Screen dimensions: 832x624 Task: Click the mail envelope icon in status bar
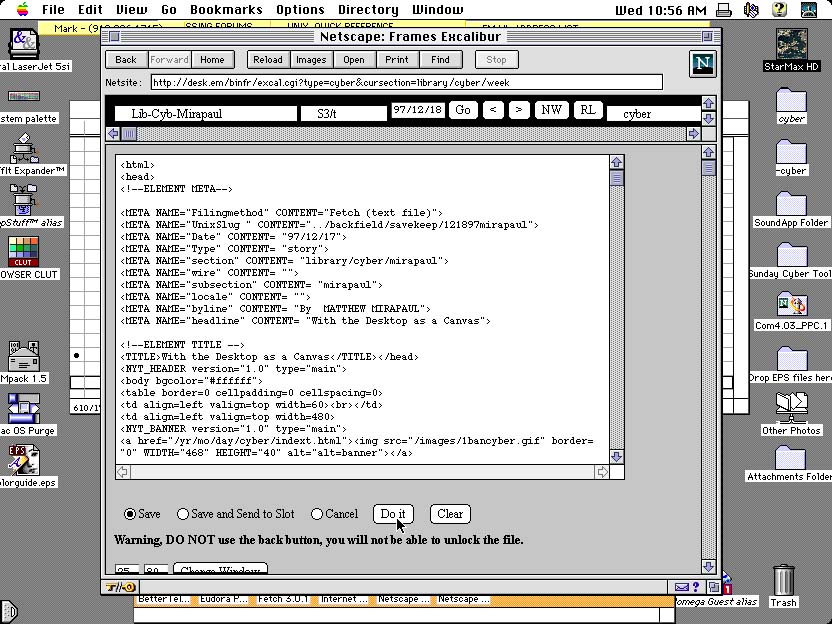(682, 587)
